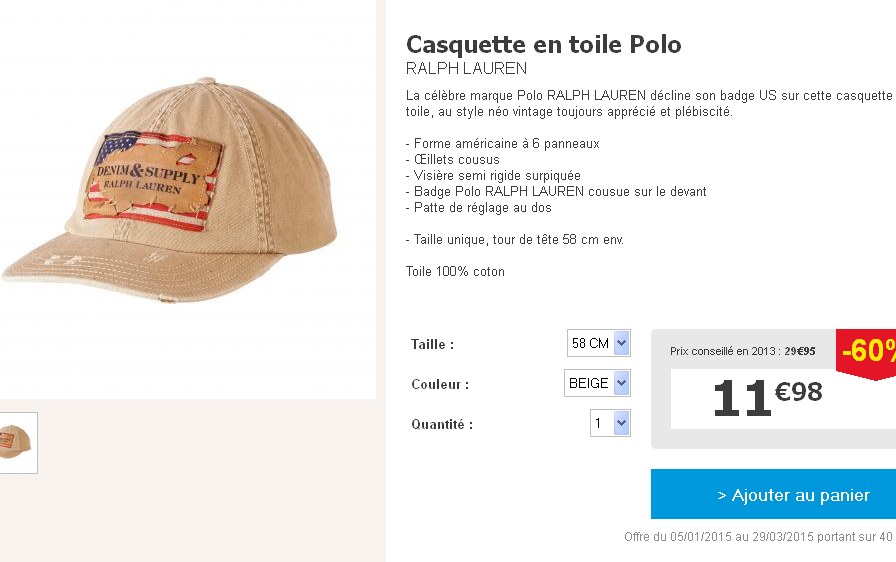
Task: Click the small cap thumbnail image
Action: pos(17,442)
